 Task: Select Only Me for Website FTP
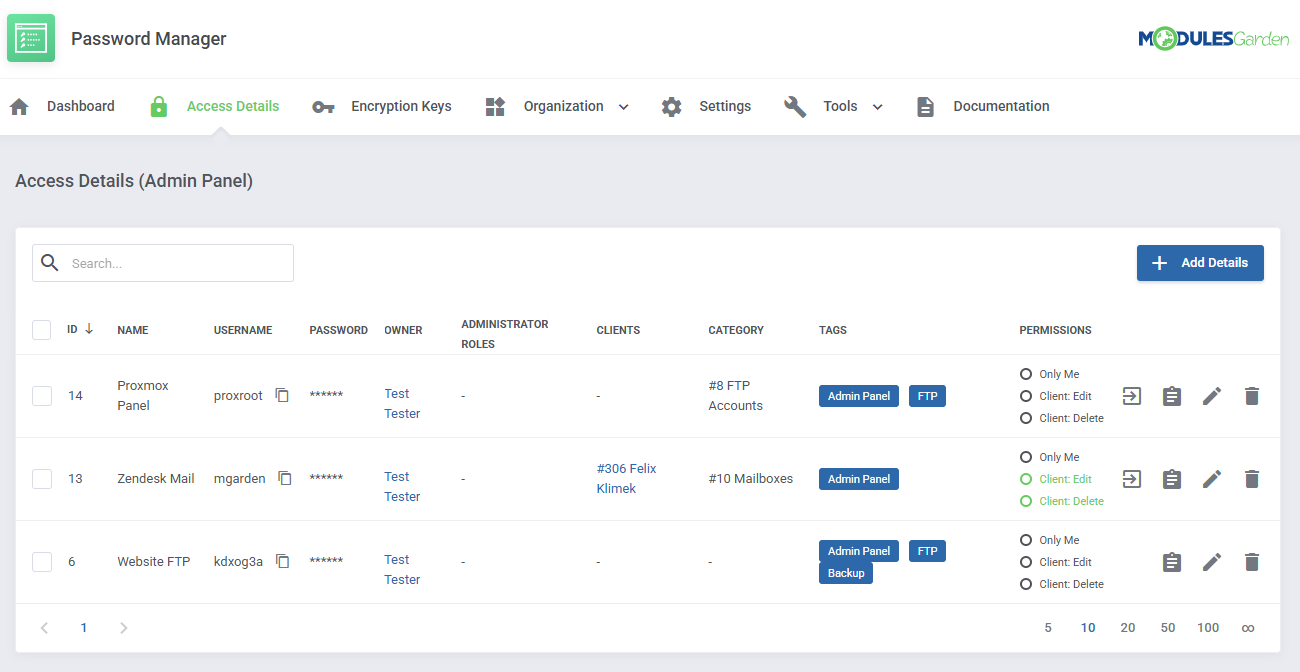(1026, 540)
